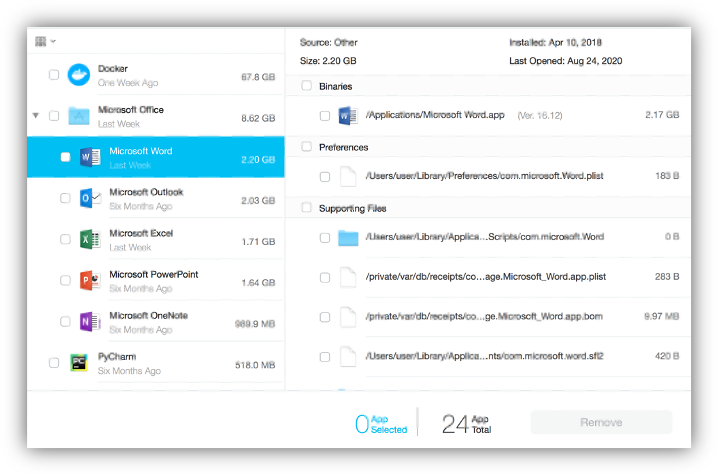The height and width of the screenshot is (474, 718).
Task: Click the Microsoft Outlook app icon
Action: [90, 198]
